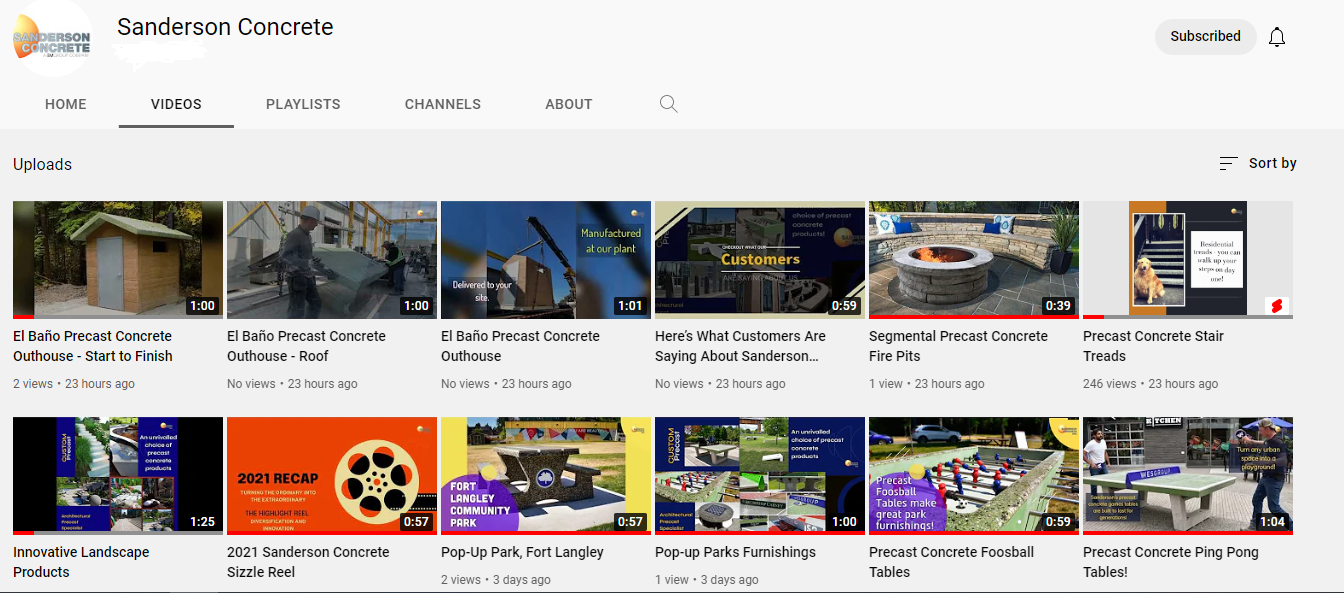Screen dimensions: 1344x593
Task: Click the '1 view • 3 days ago' text
Action: click(x=707, y=579)
